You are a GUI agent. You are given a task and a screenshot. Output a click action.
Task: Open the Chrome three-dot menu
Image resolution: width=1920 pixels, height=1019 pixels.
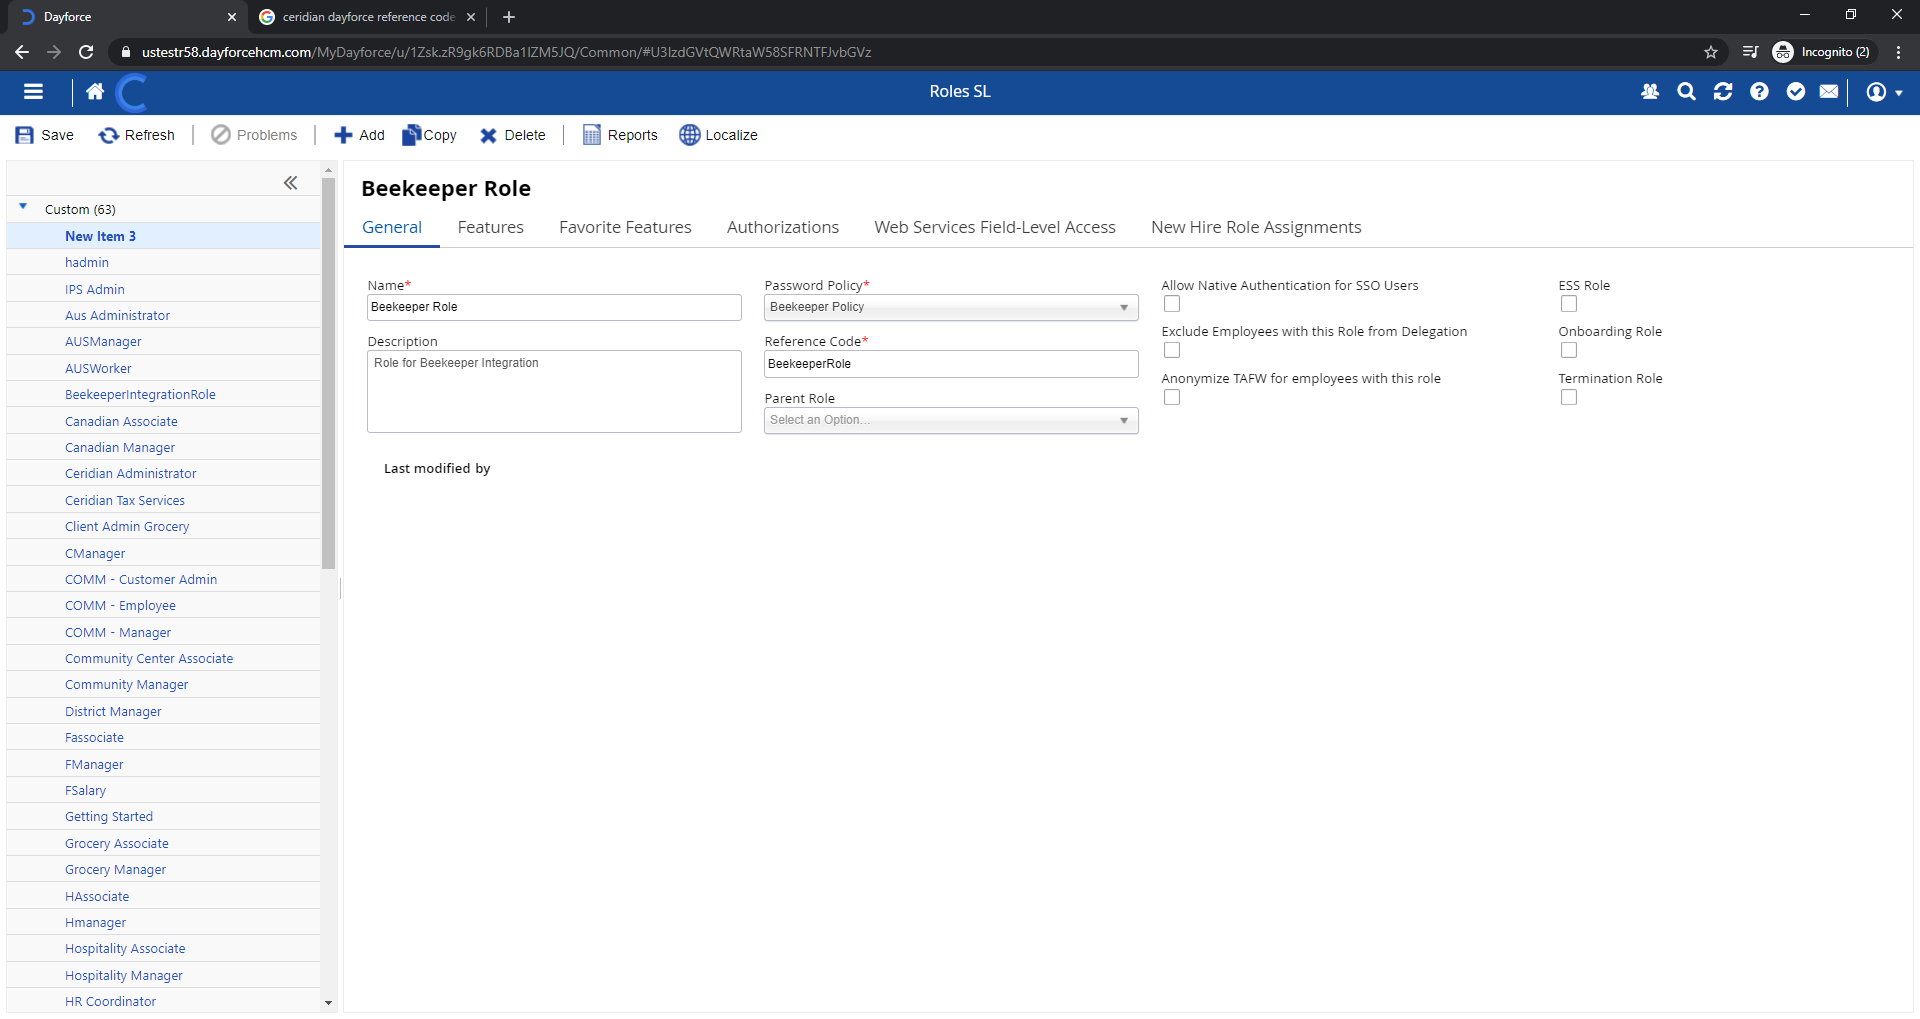(1898, 52)
